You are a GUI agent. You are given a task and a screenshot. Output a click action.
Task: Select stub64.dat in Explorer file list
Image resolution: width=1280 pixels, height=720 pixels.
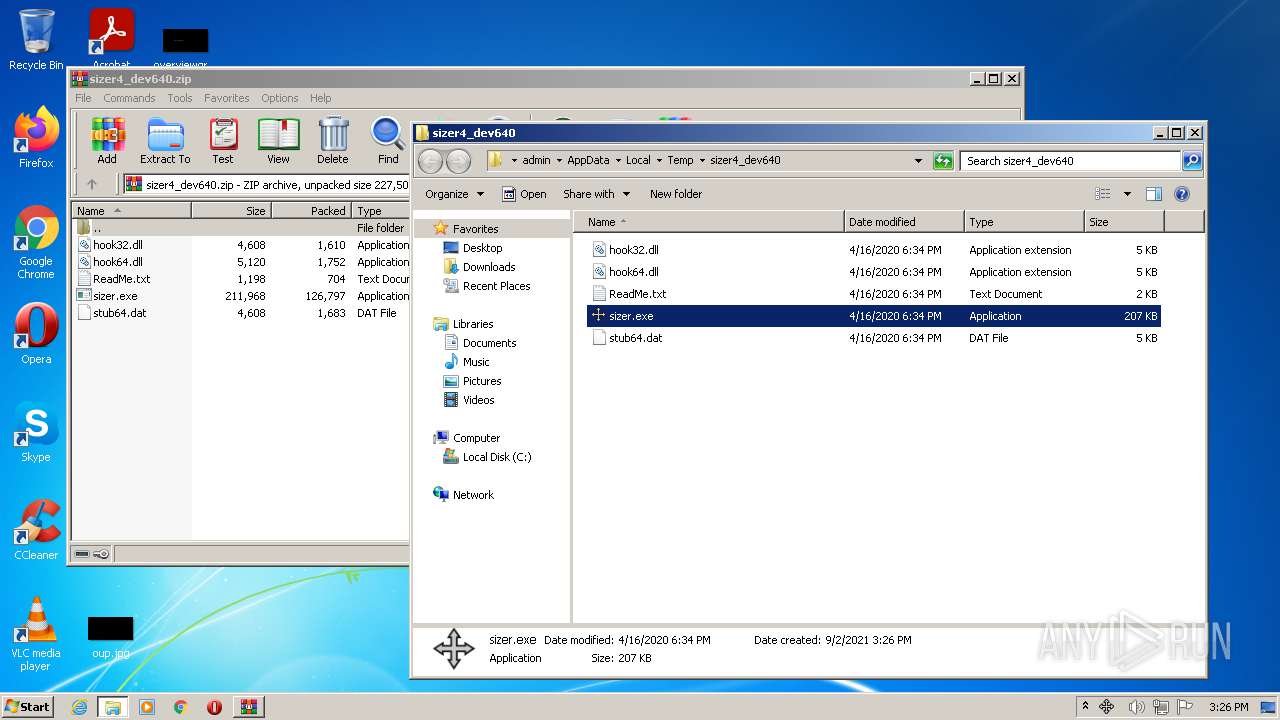pos(636,338)
